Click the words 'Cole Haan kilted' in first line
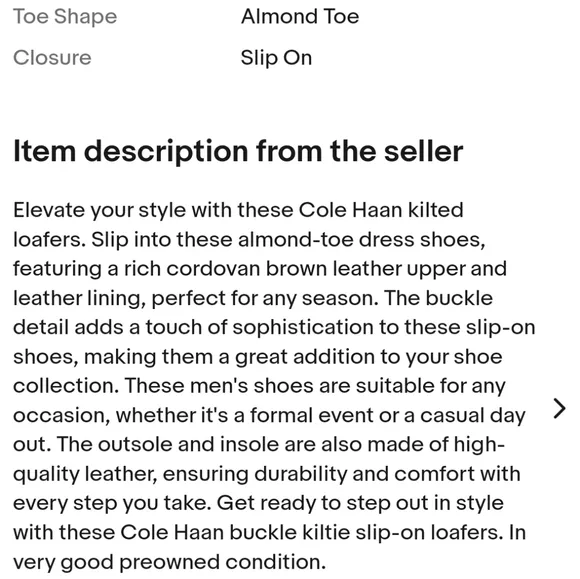This screenshot has width=580, height=579. click(381, 210)
